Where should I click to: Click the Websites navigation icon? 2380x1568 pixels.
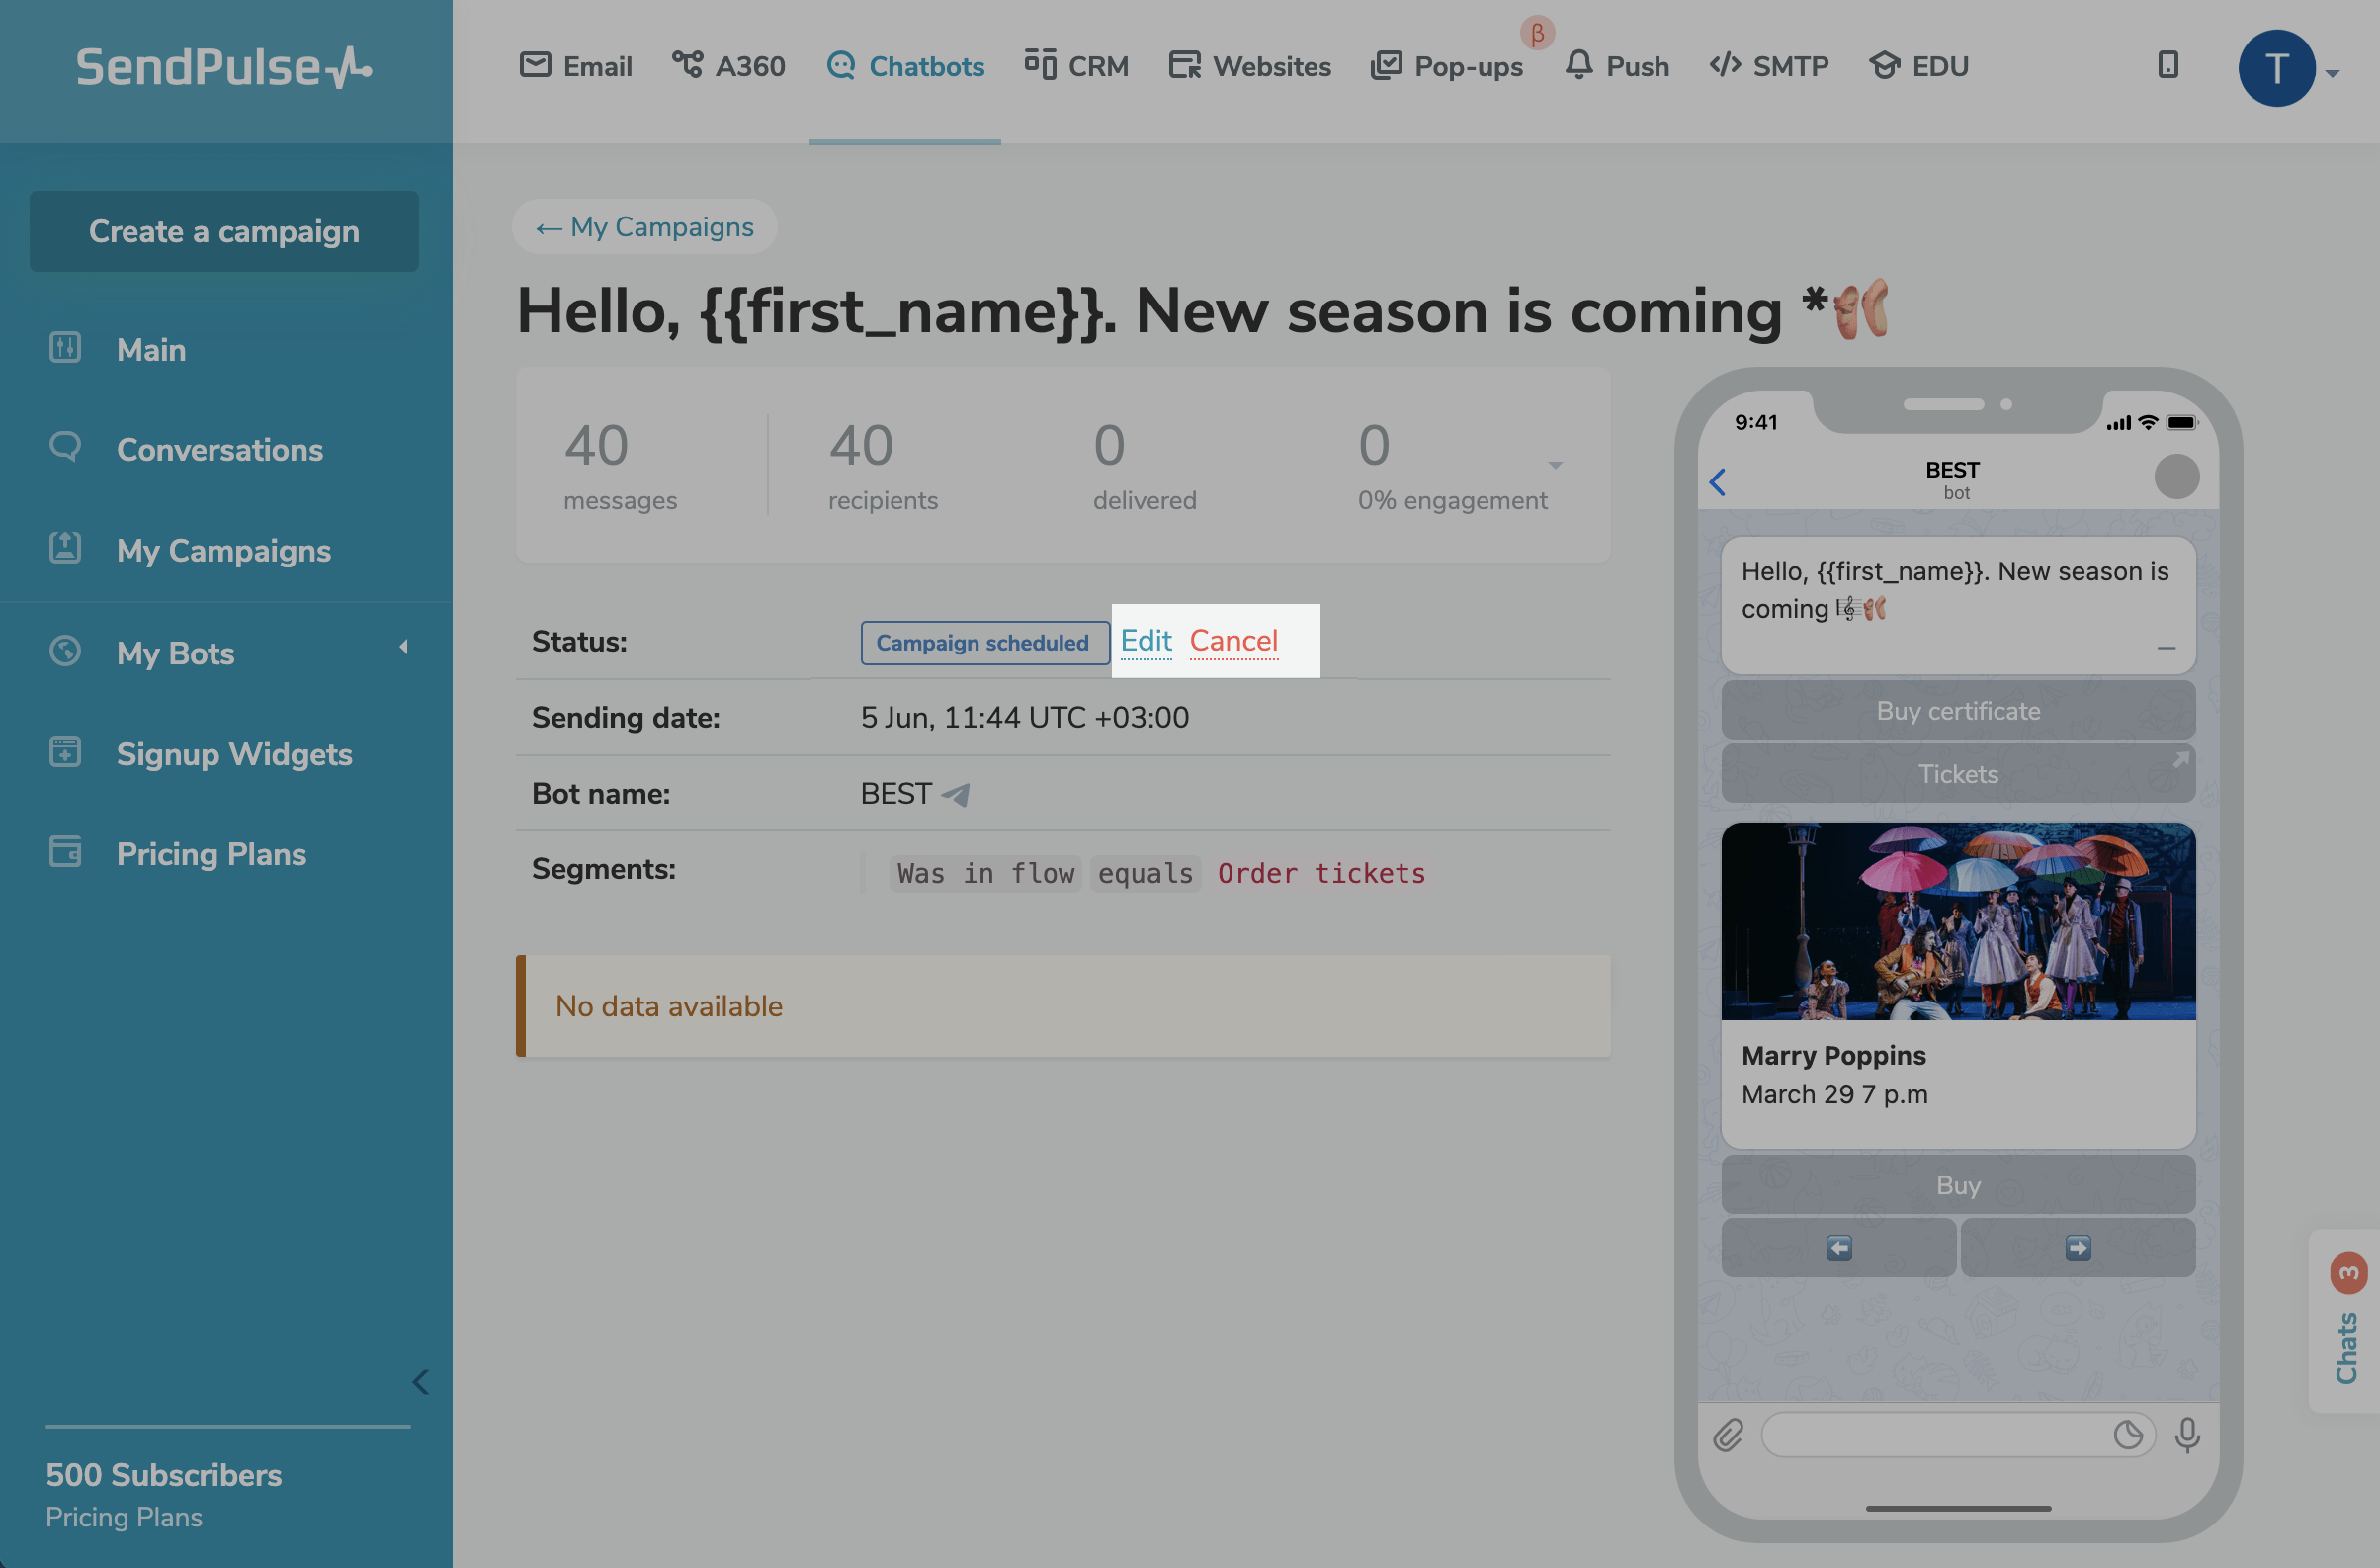(x=1182, y=63)
